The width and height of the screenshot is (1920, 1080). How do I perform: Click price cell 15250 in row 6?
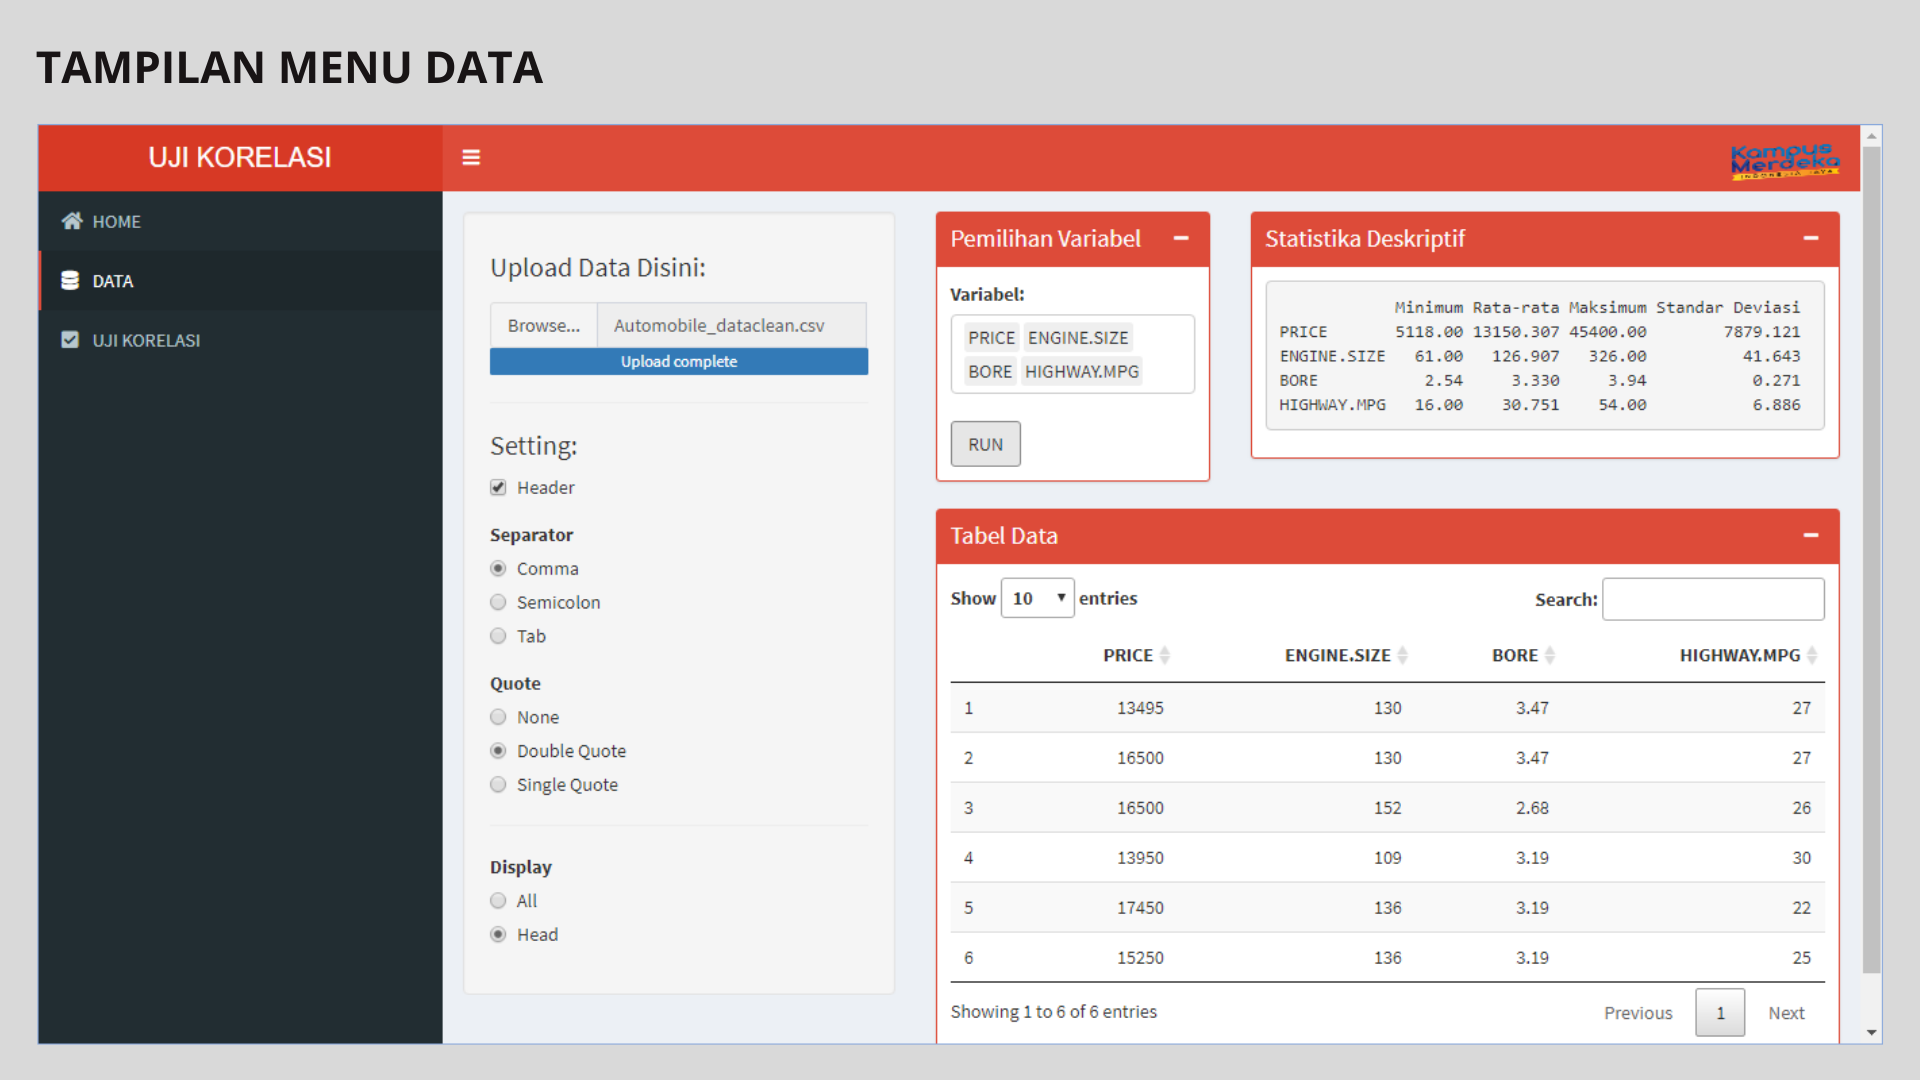tap(1140, 958)
